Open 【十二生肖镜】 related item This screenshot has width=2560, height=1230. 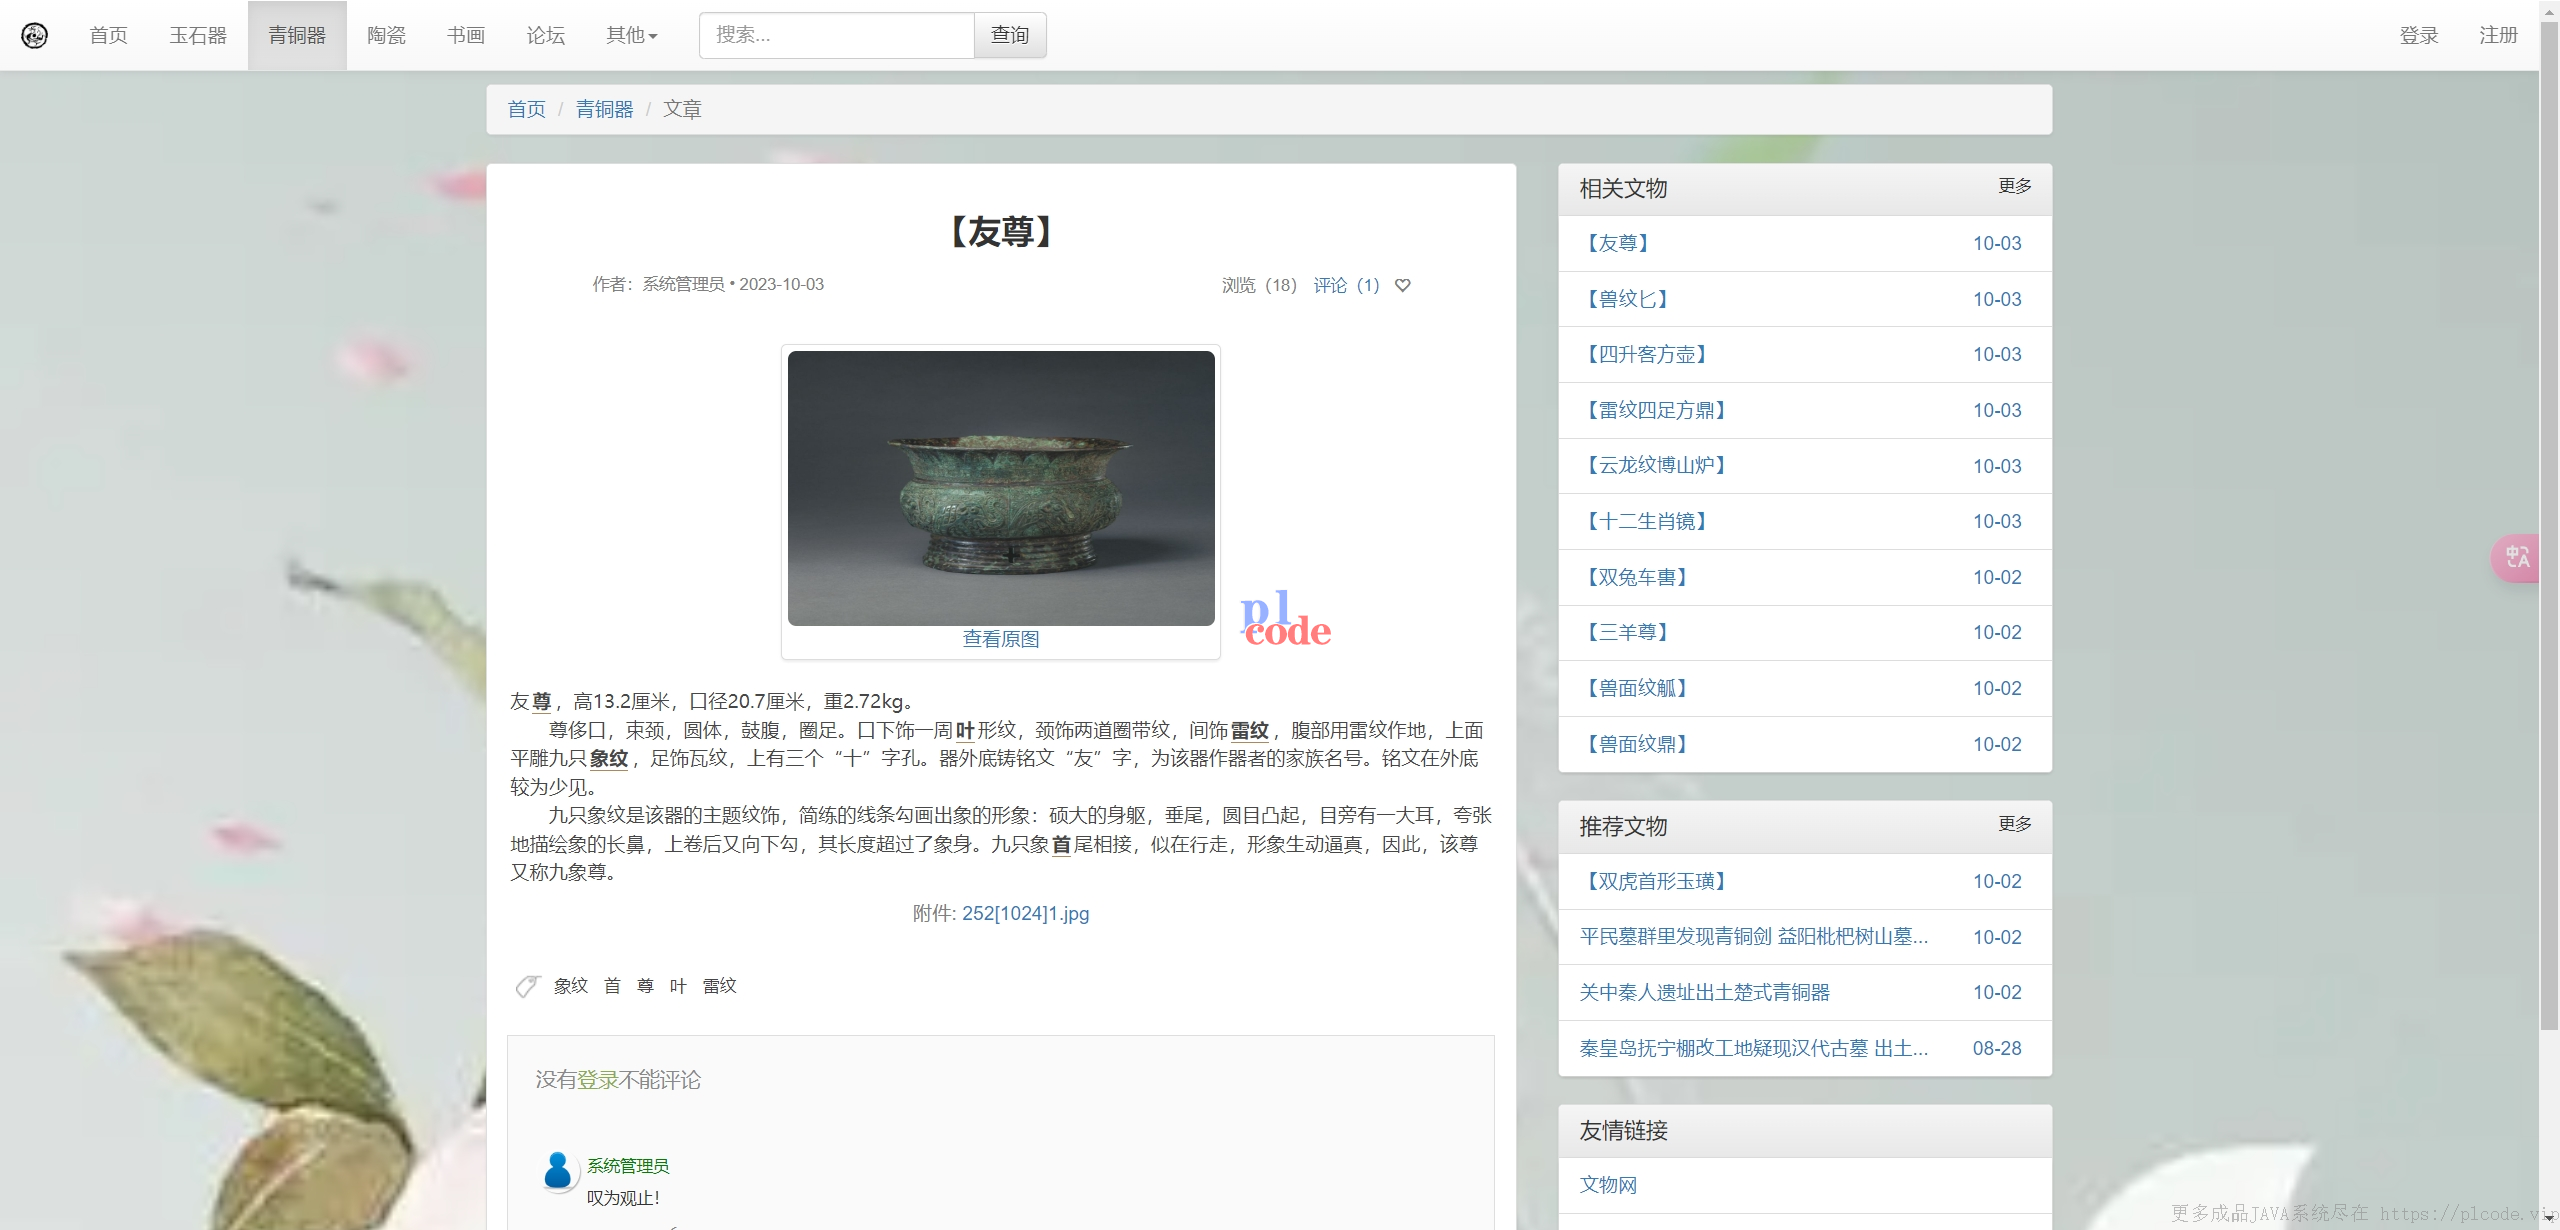1647,521
